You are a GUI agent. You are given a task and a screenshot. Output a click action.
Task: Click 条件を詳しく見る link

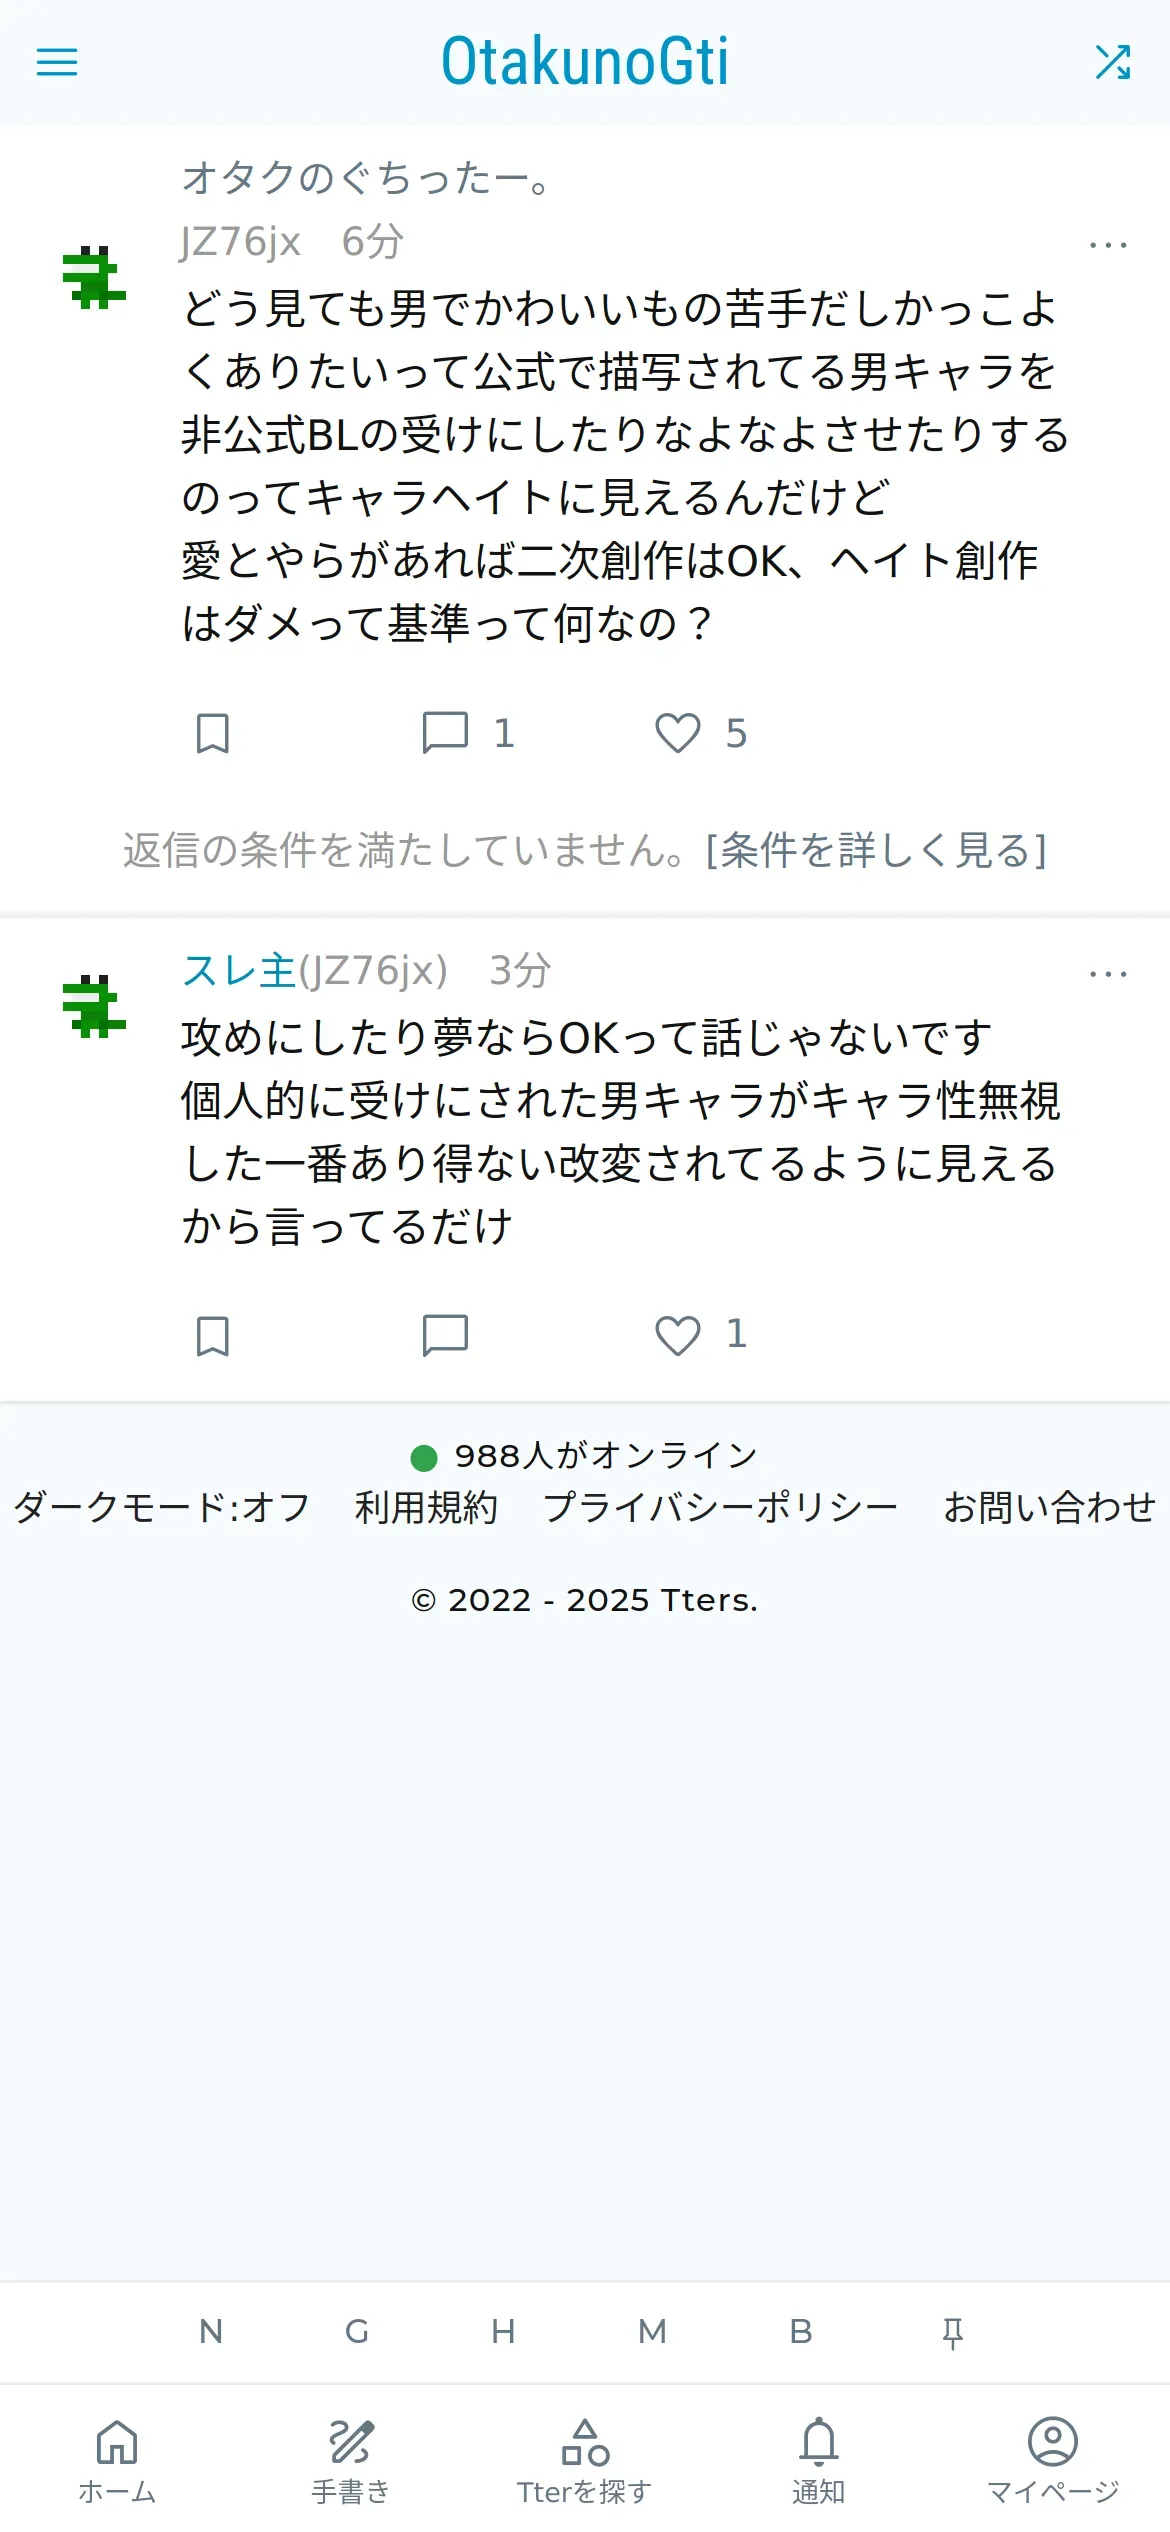[876, 850]
